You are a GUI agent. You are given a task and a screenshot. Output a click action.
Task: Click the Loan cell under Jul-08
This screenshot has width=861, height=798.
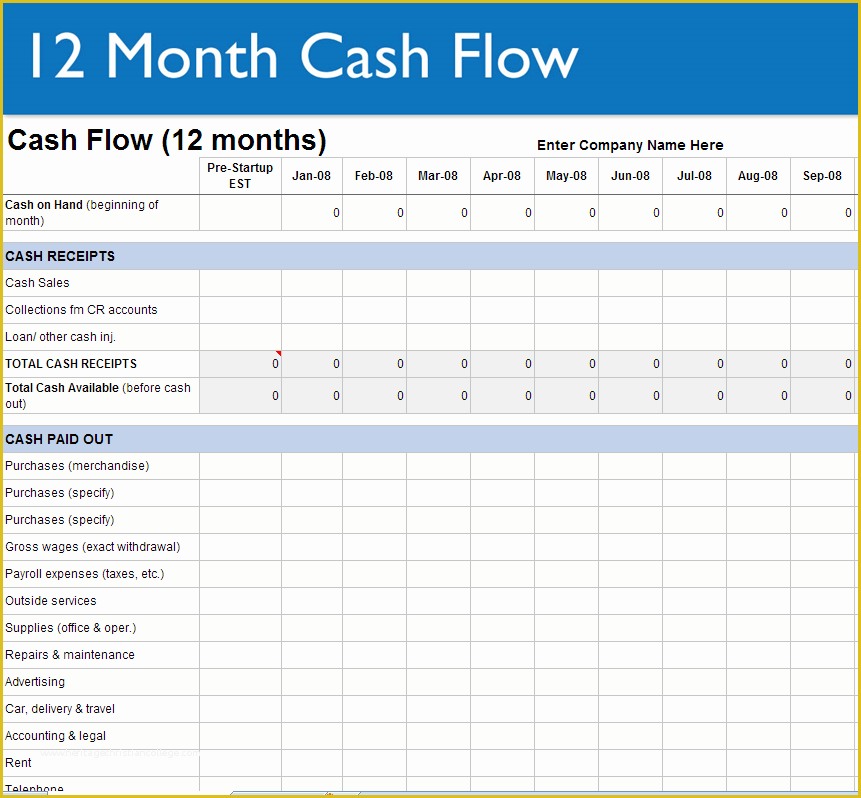point(695,337)
